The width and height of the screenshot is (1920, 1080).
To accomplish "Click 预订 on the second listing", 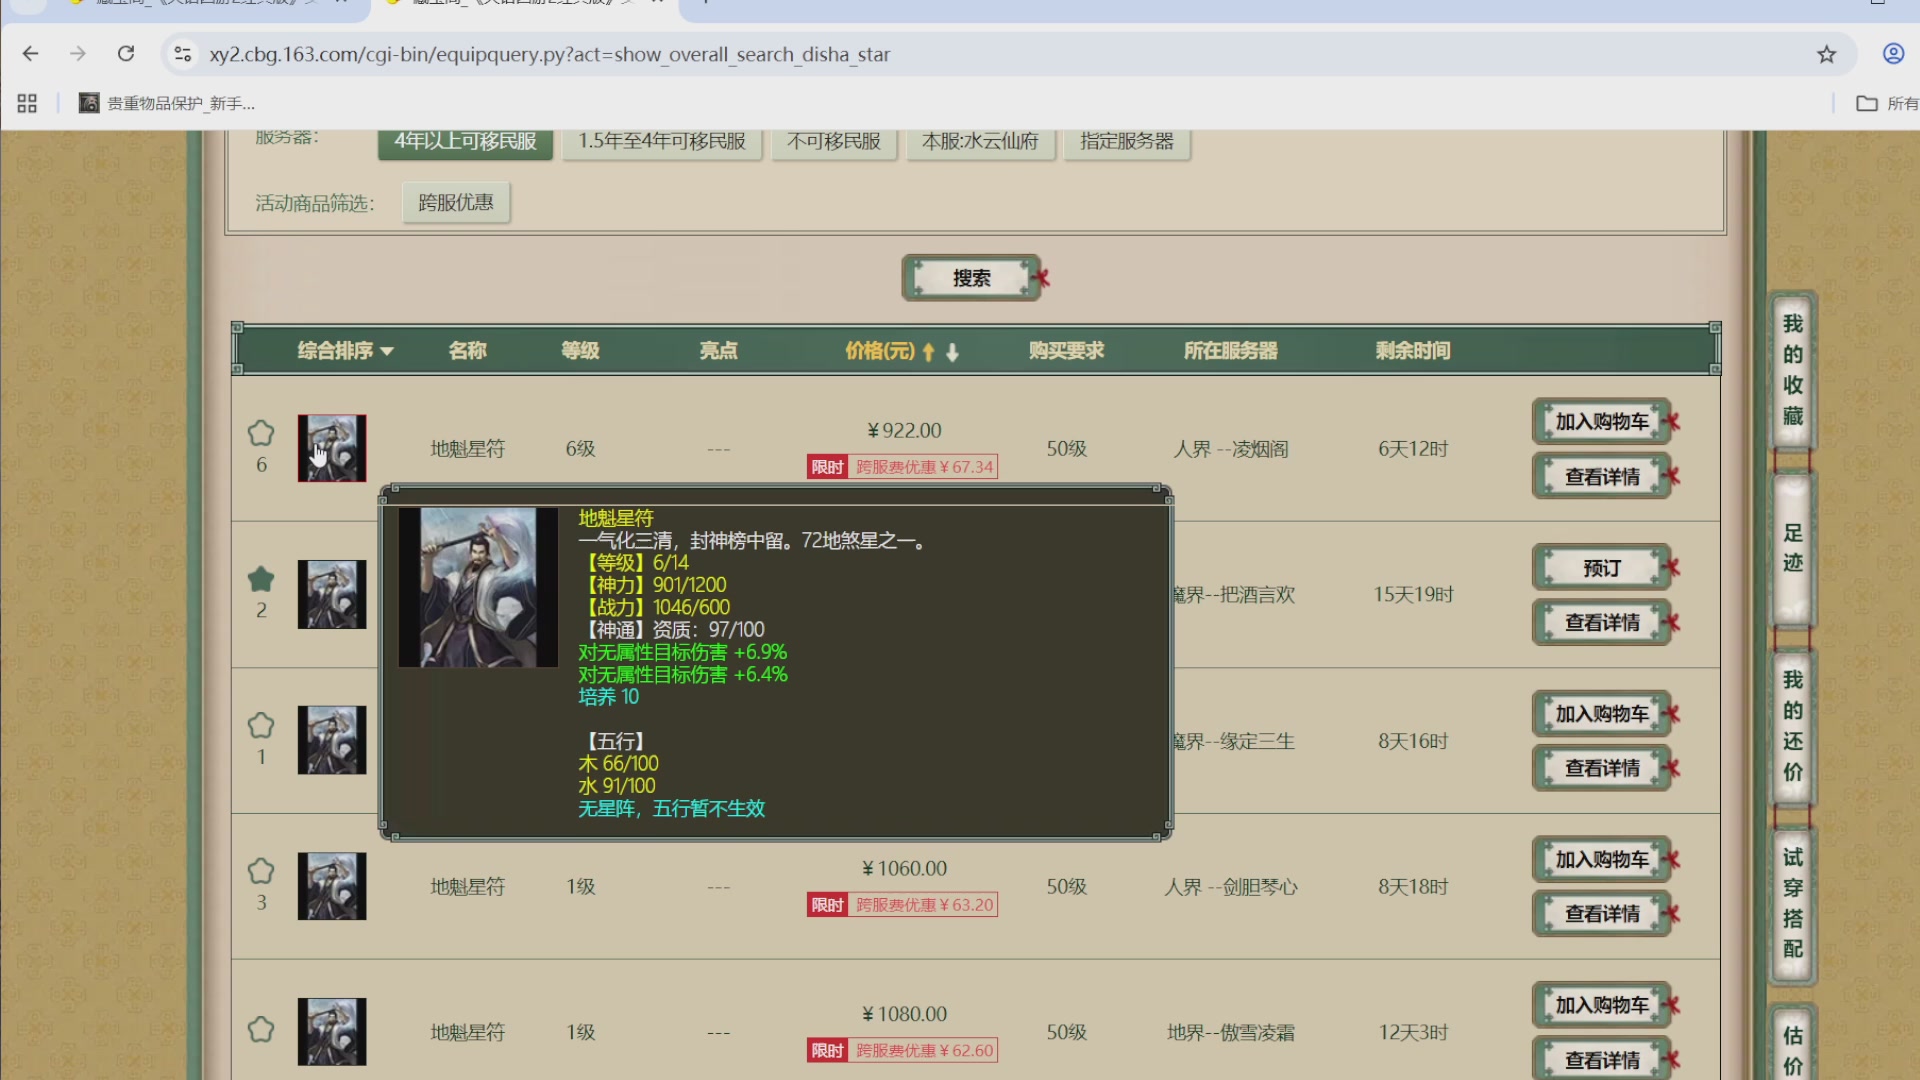I will click(1600, 567).
